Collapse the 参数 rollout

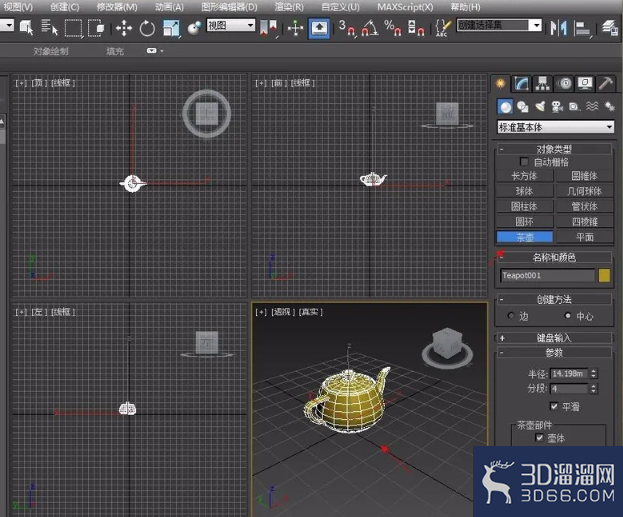(553, 352)
